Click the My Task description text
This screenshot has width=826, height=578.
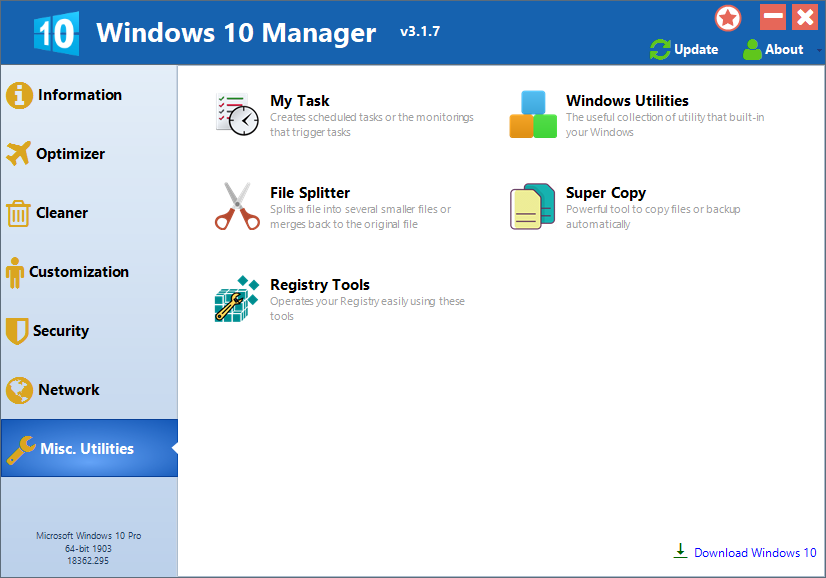point(372,125)
